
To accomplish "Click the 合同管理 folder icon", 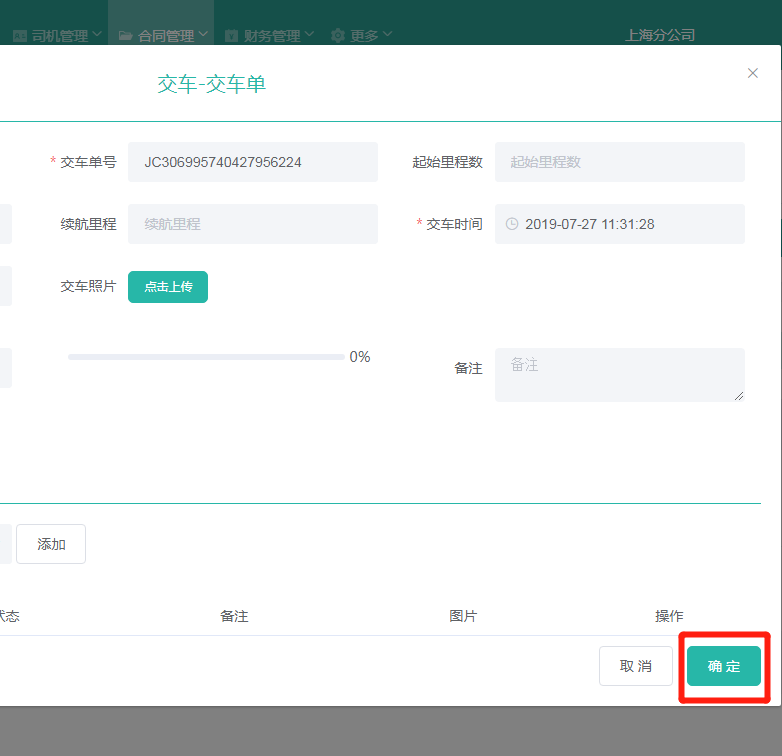I will (125, 36).
